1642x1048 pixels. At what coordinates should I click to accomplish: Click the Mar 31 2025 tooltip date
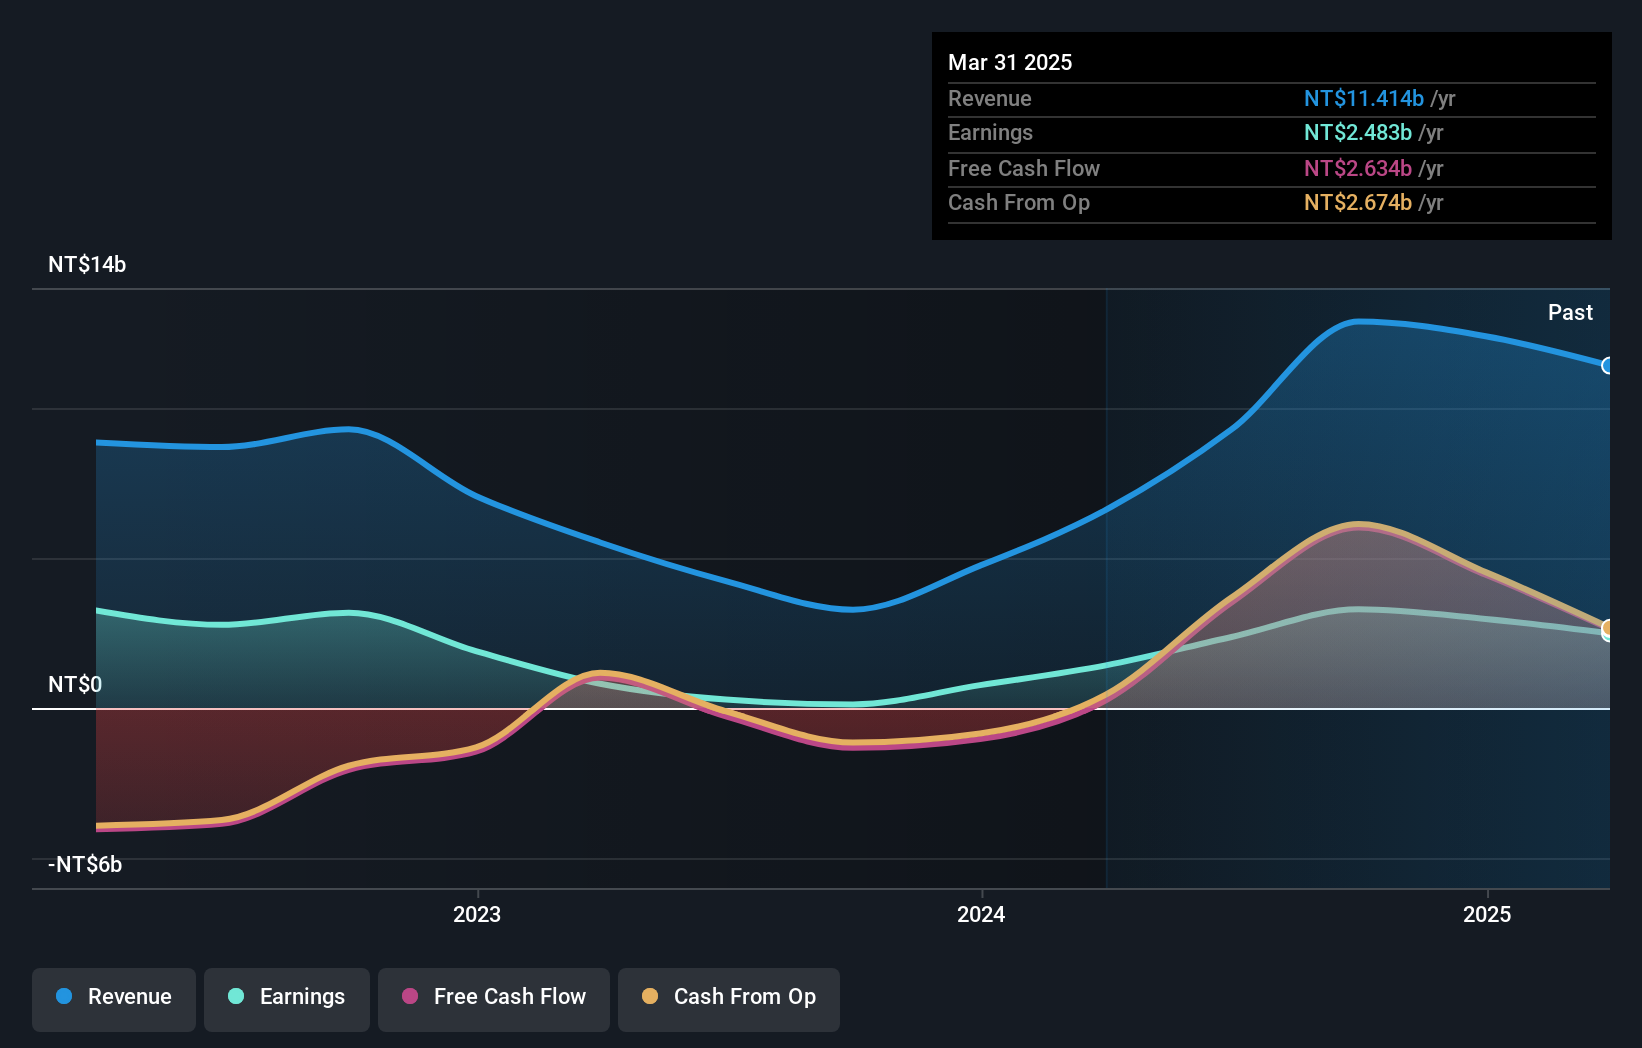[1010, 62]
